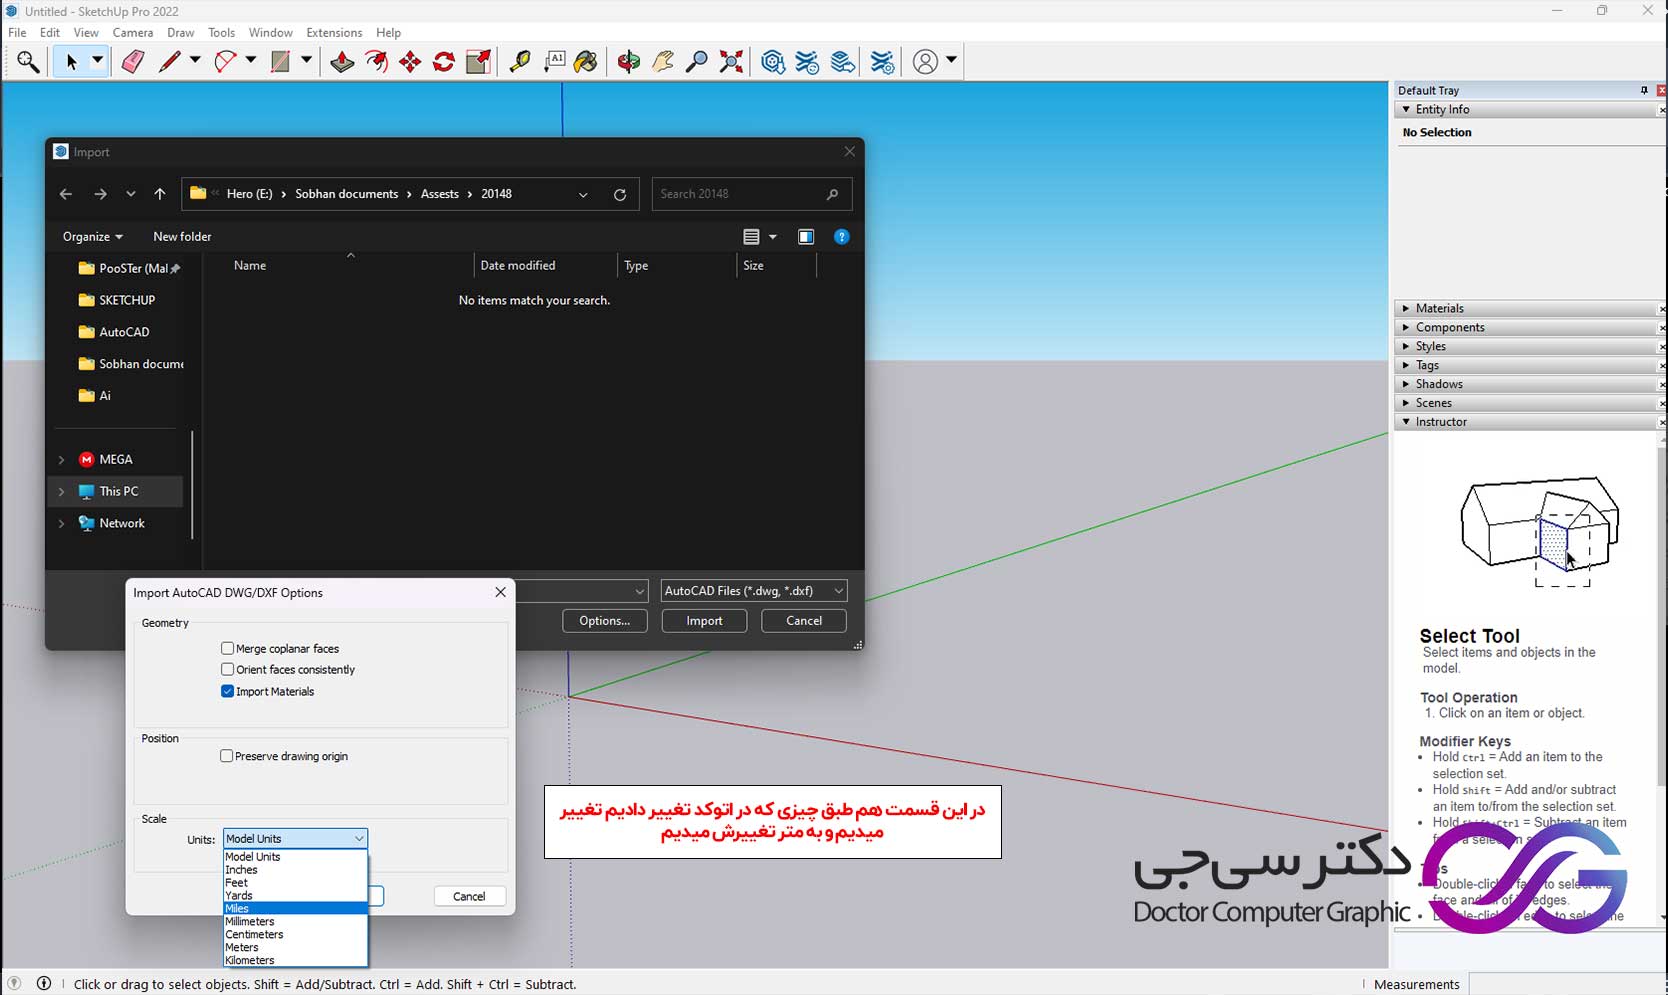
Task: Uncheck Import Materials
Action: [x=227, y=691]
